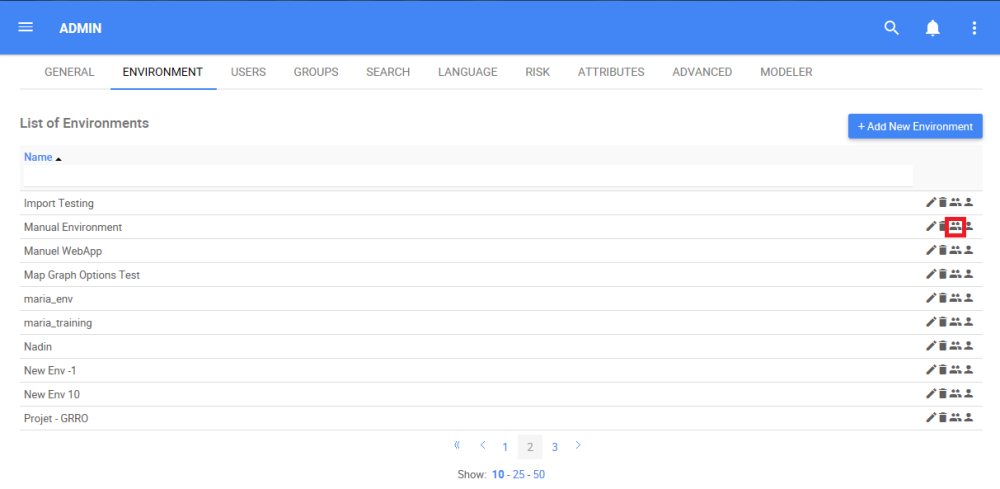
Task: Open group permissions for New Env 10
Action: (x=955, y=394)
